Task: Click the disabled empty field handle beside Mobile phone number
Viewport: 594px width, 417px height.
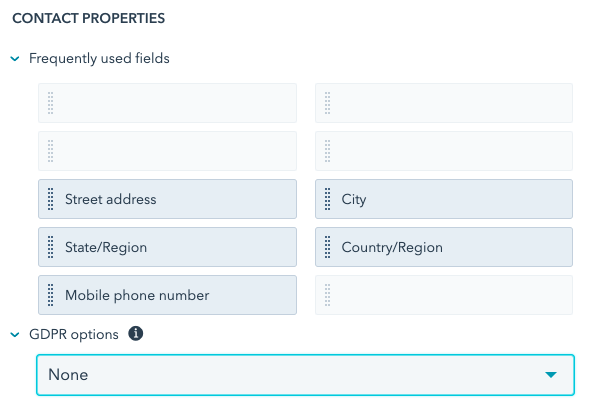Action: pos(328,295)
